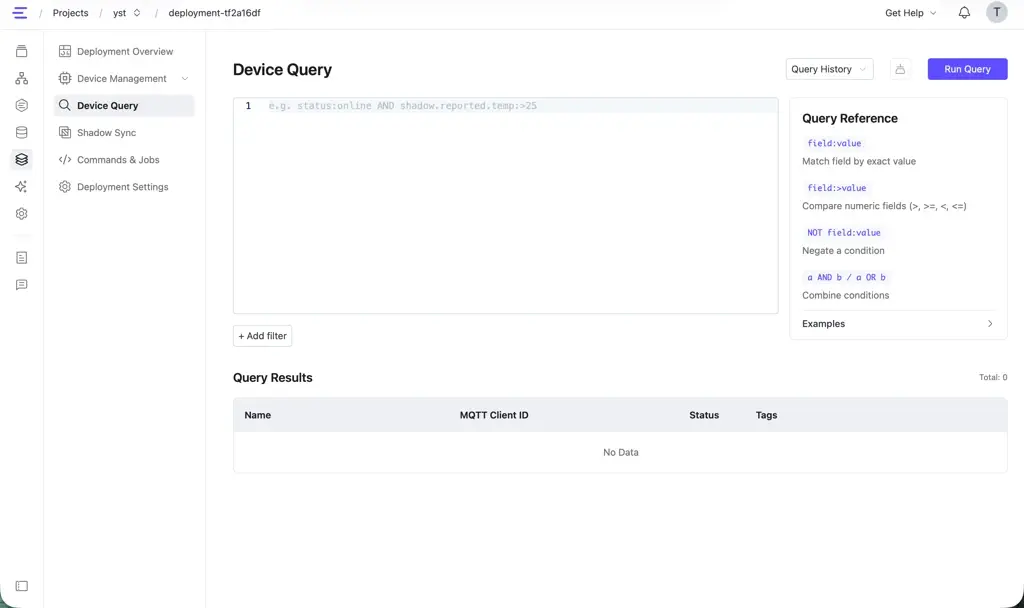1024x608 pixels.
Task: Click the NOT field:value snippet
Action: click(x=844, y=232)
